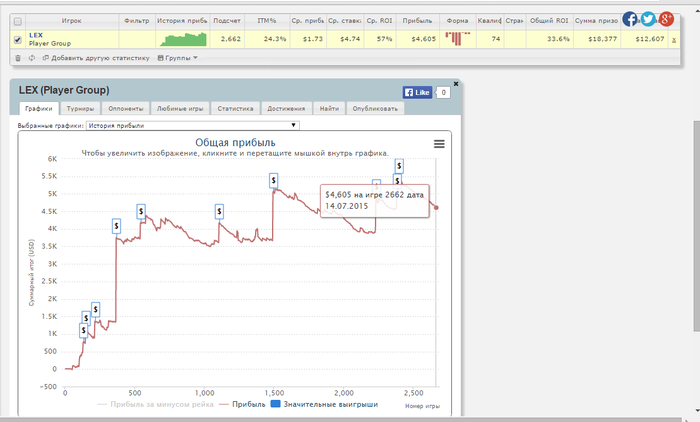This screenshot has height=422, width=700.
Task: Click the end point of the profit line
Action: [436, 208]
